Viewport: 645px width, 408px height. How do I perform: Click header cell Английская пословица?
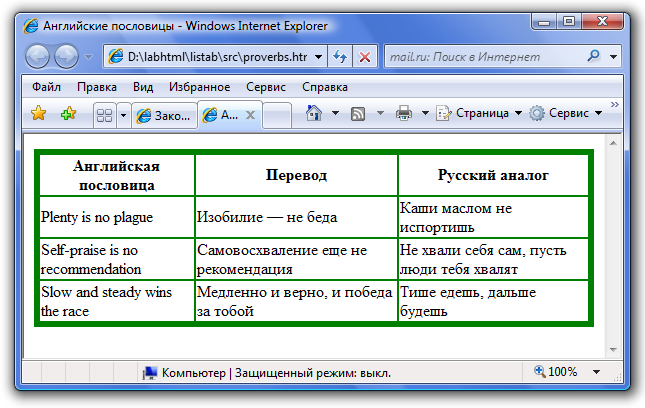click(x=117, y=176)
